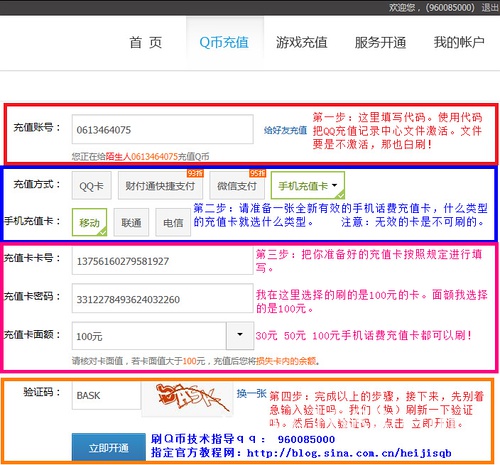This screenshot has width=500, height=465.
Task: Open the 充值卡面额 dropdown arrow
Action: pos(240,335)
